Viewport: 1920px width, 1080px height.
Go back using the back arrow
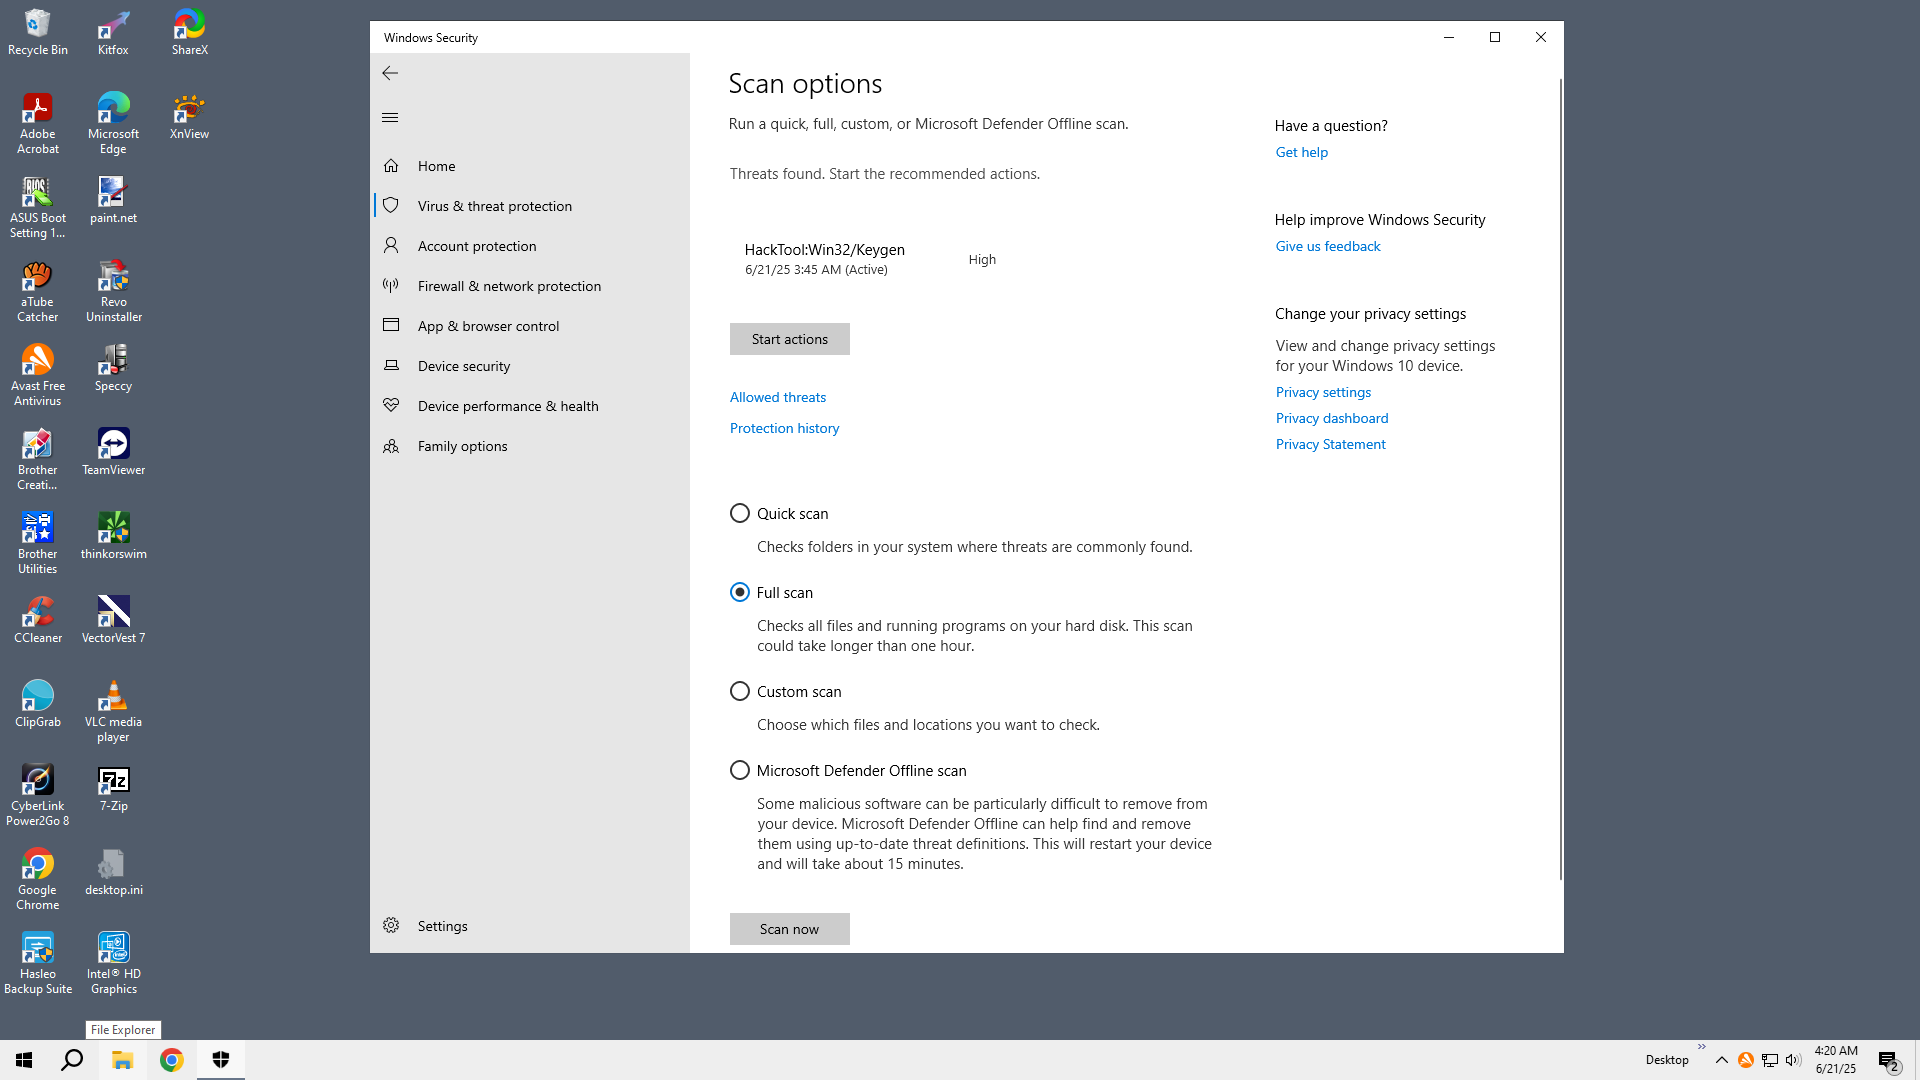pos(390,73)
